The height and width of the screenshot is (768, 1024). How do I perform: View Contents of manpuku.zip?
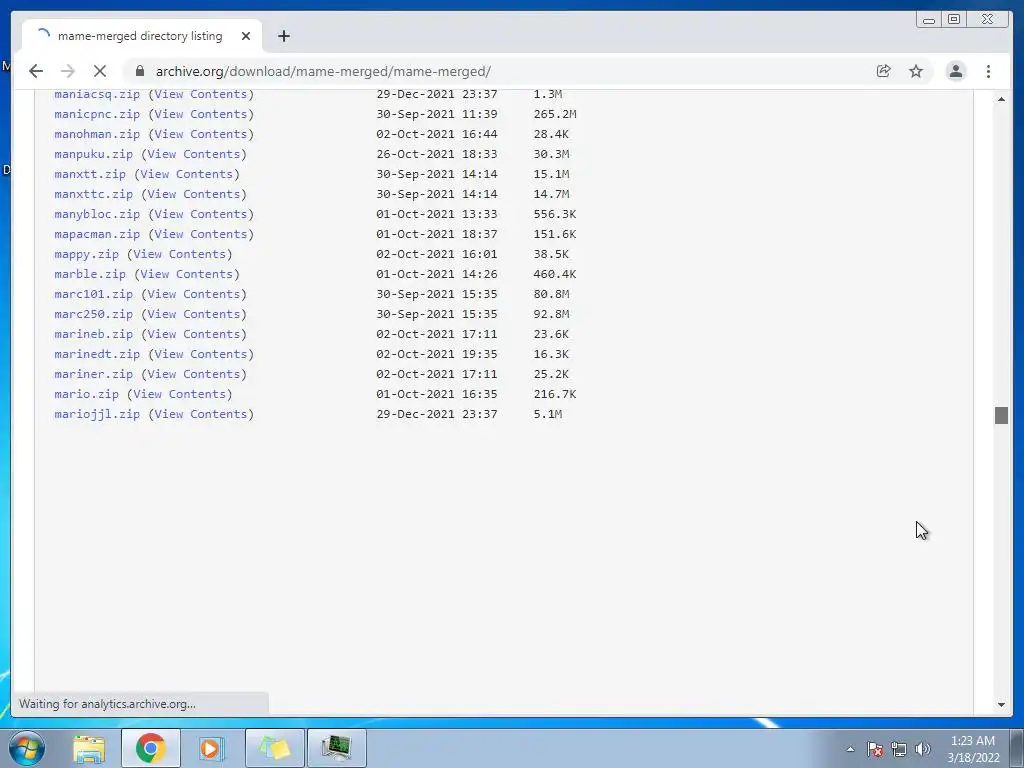[x=194, y=154]
